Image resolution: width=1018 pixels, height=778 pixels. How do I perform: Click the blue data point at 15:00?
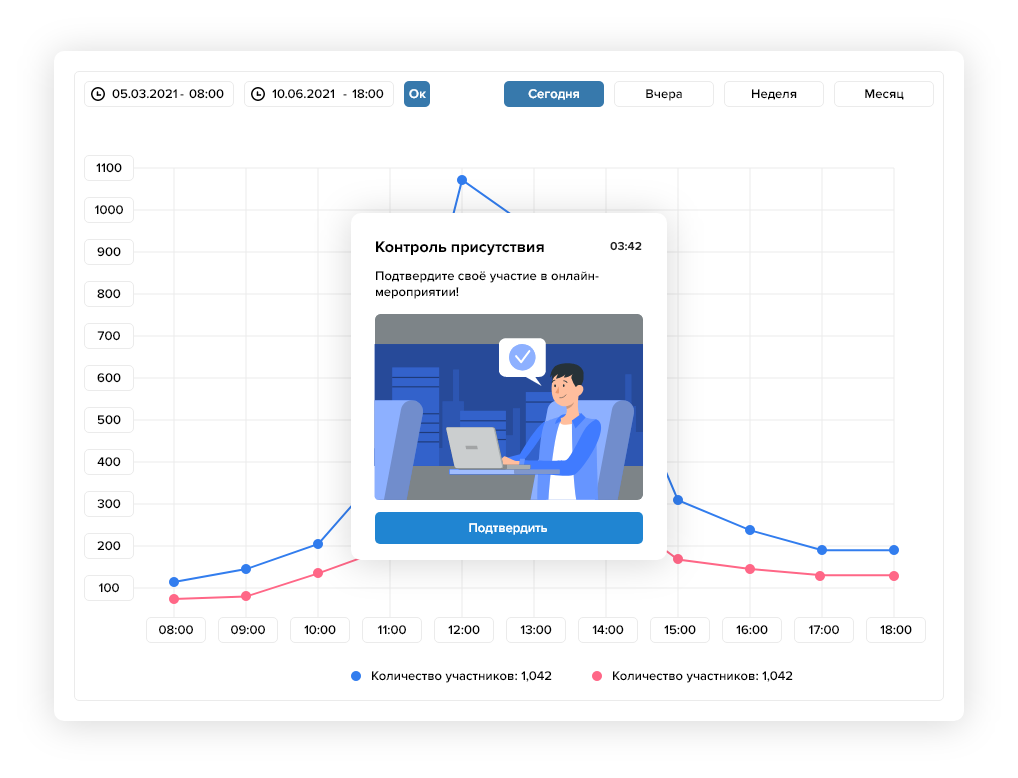pyautogui.click(x=678, y=500)
